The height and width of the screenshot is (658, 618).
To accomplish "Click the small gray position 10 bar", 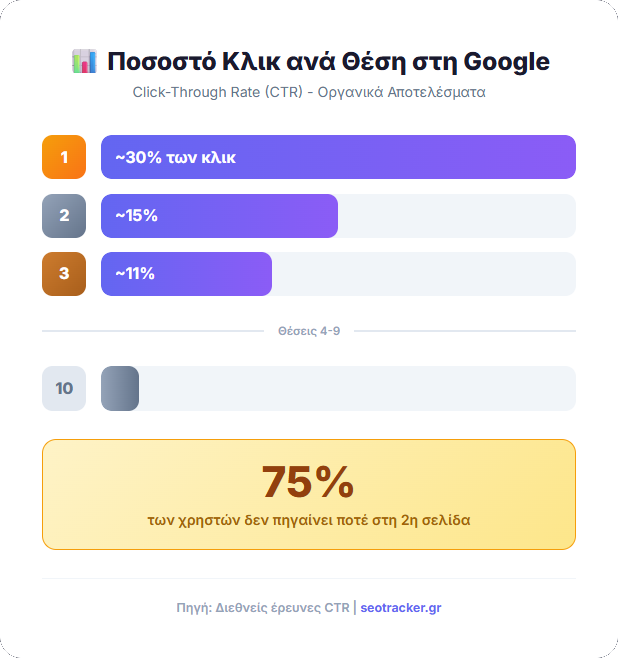I will point(120,388).
